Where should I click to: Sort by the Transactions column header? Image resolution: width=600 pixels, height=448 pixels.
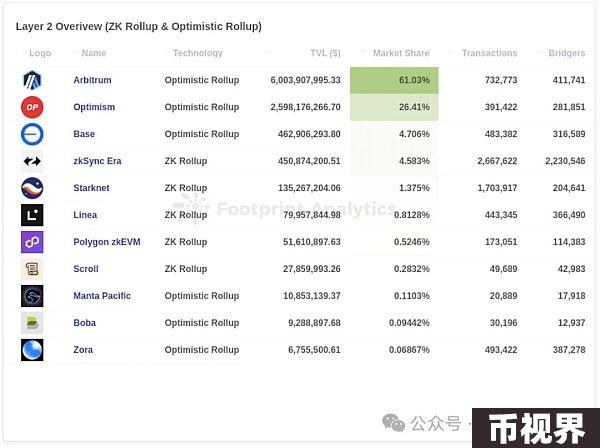tap(489, 53)
